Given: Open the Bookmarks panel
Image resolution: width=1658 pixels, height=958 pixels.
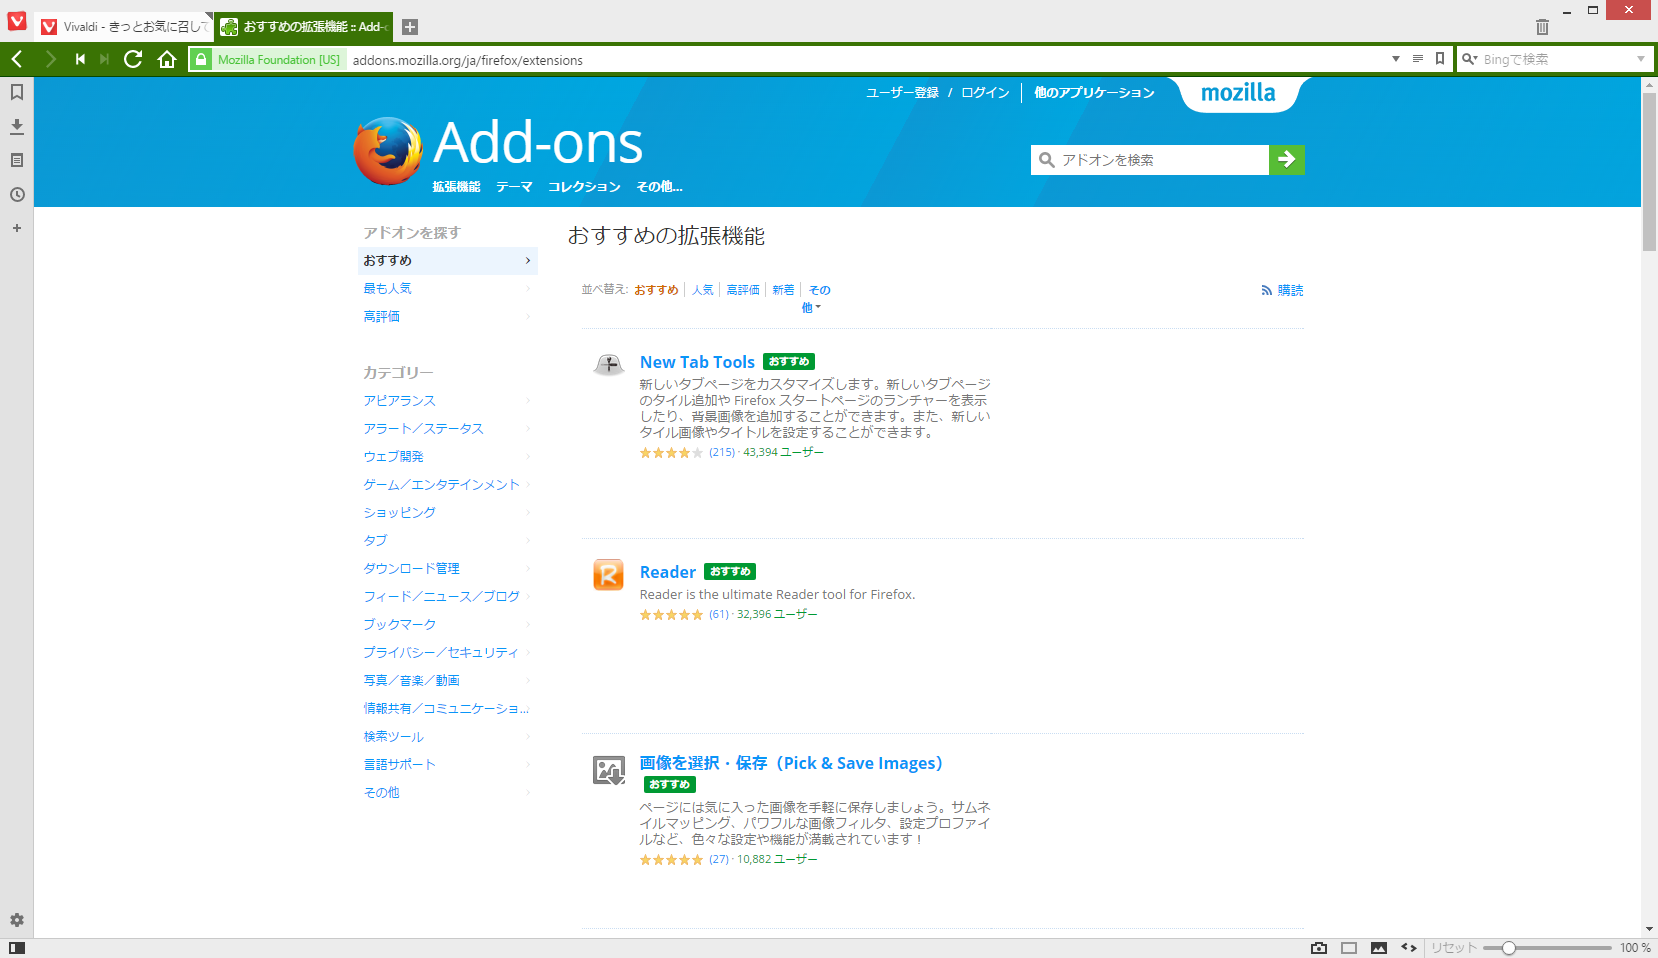Looking at the screenshot, I should click(x=17, y=92).
